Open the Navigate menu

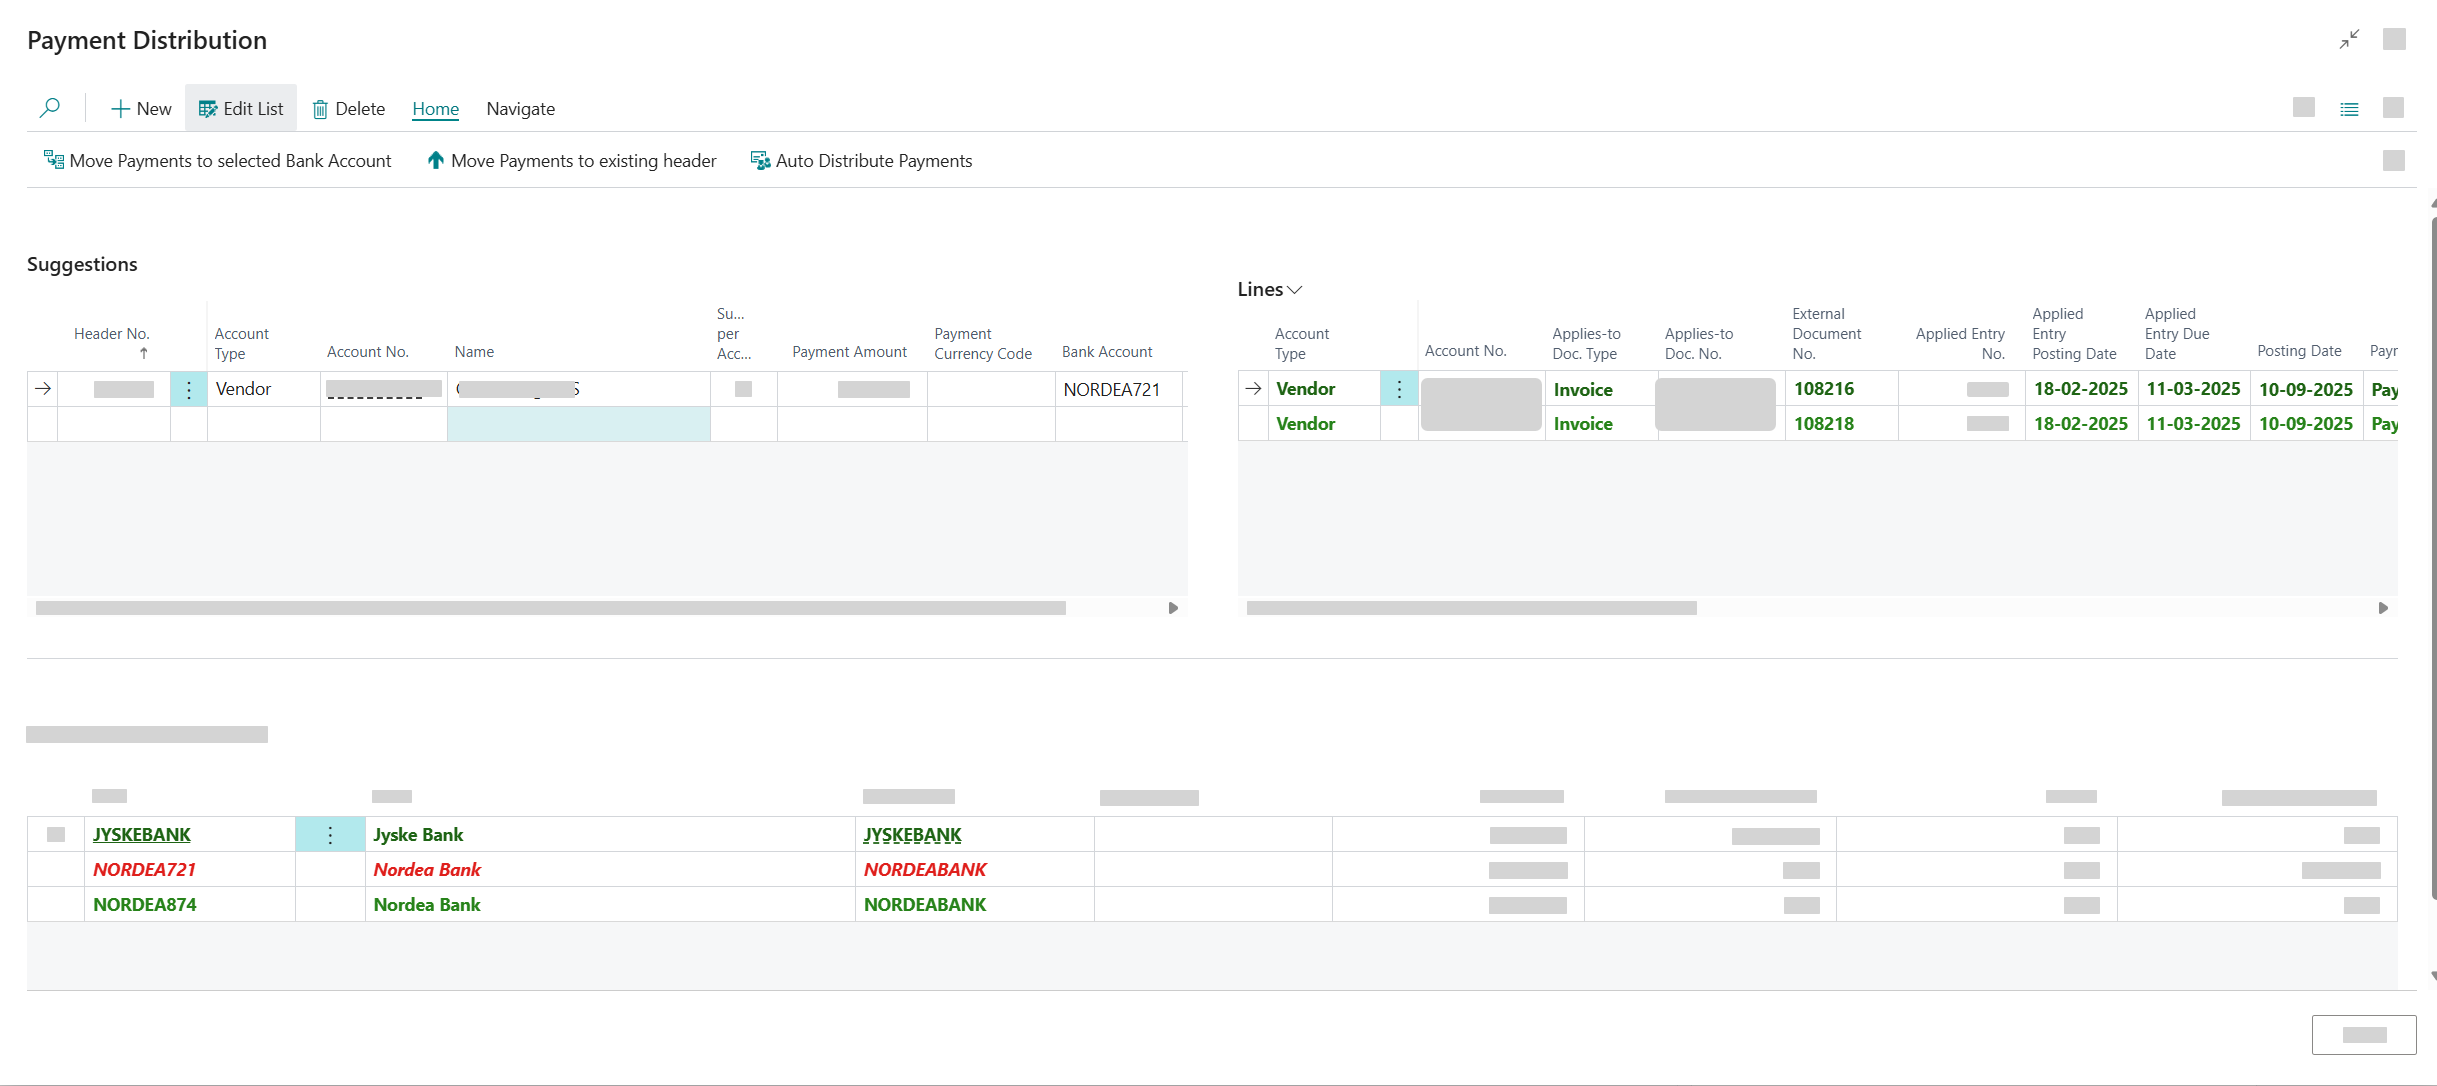[x=520, y=109]
